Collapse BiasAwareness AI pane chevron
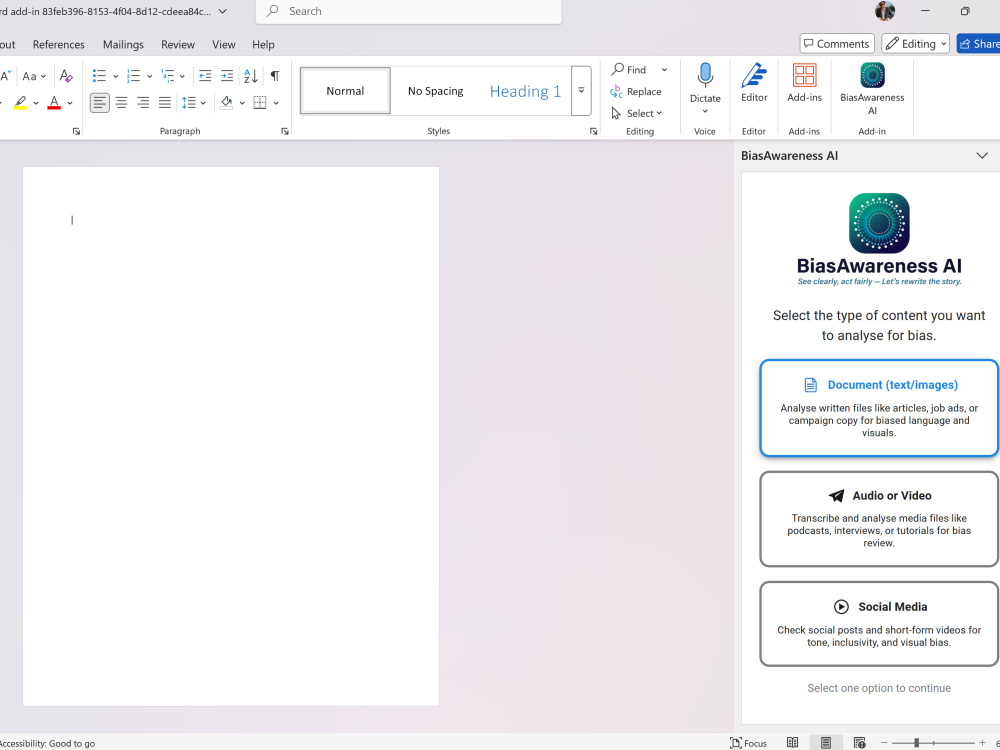This screenshot has height=750, width=1000. 982,156
